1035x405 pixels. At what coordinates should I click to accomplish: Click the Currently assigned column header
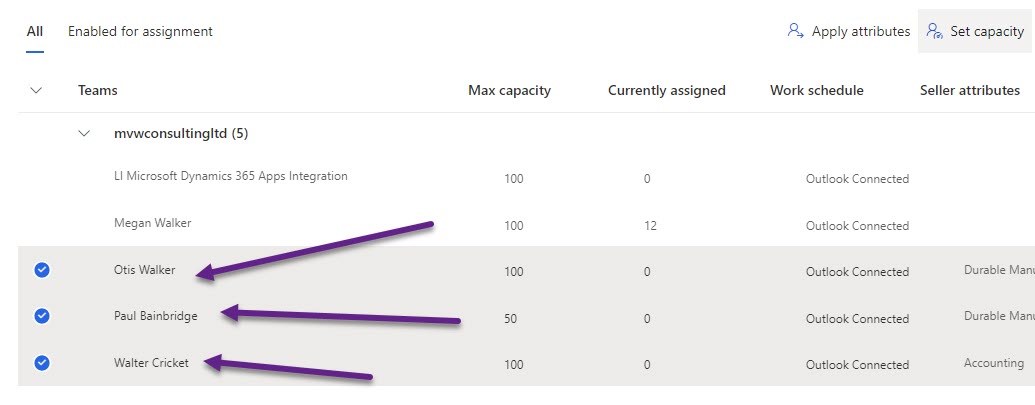click(666, 90)
